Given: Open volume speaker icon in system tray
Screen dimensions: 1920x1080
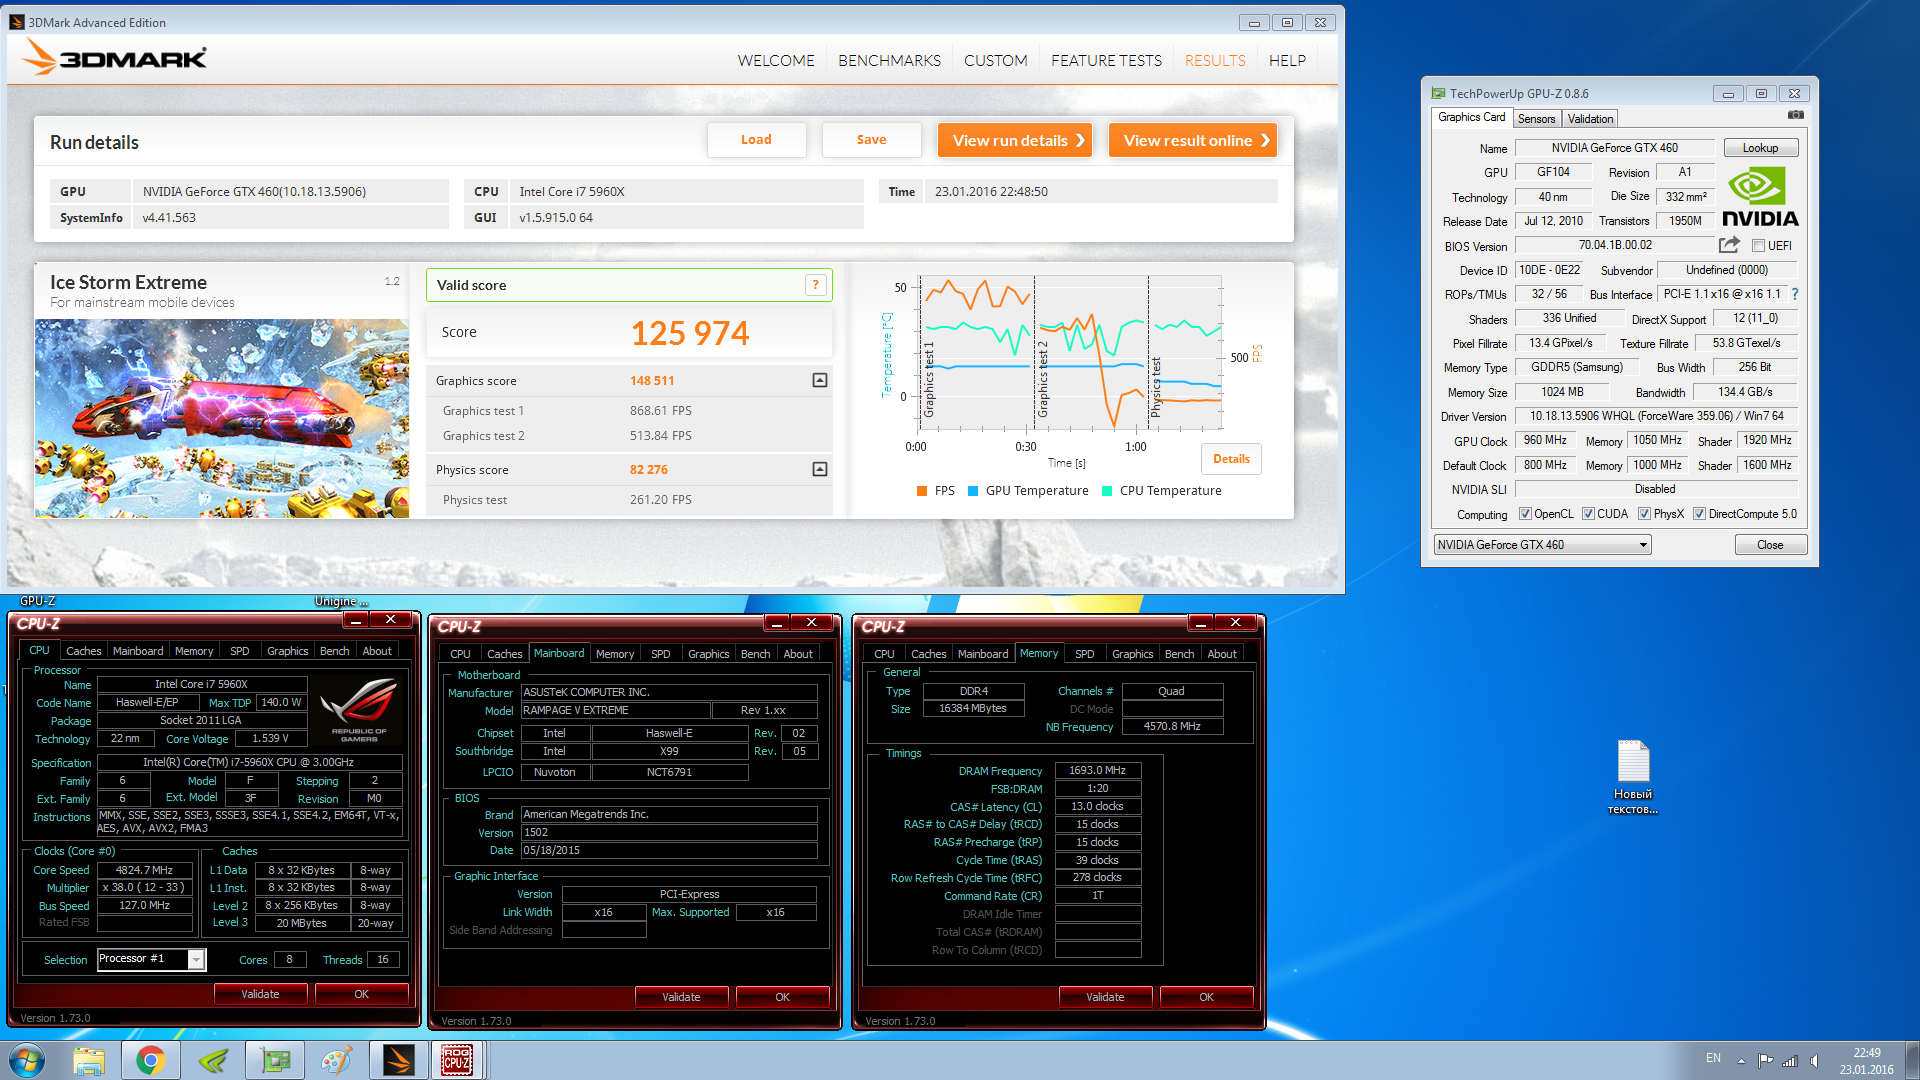Looking at the screenshot, I should (1814, 1060).
